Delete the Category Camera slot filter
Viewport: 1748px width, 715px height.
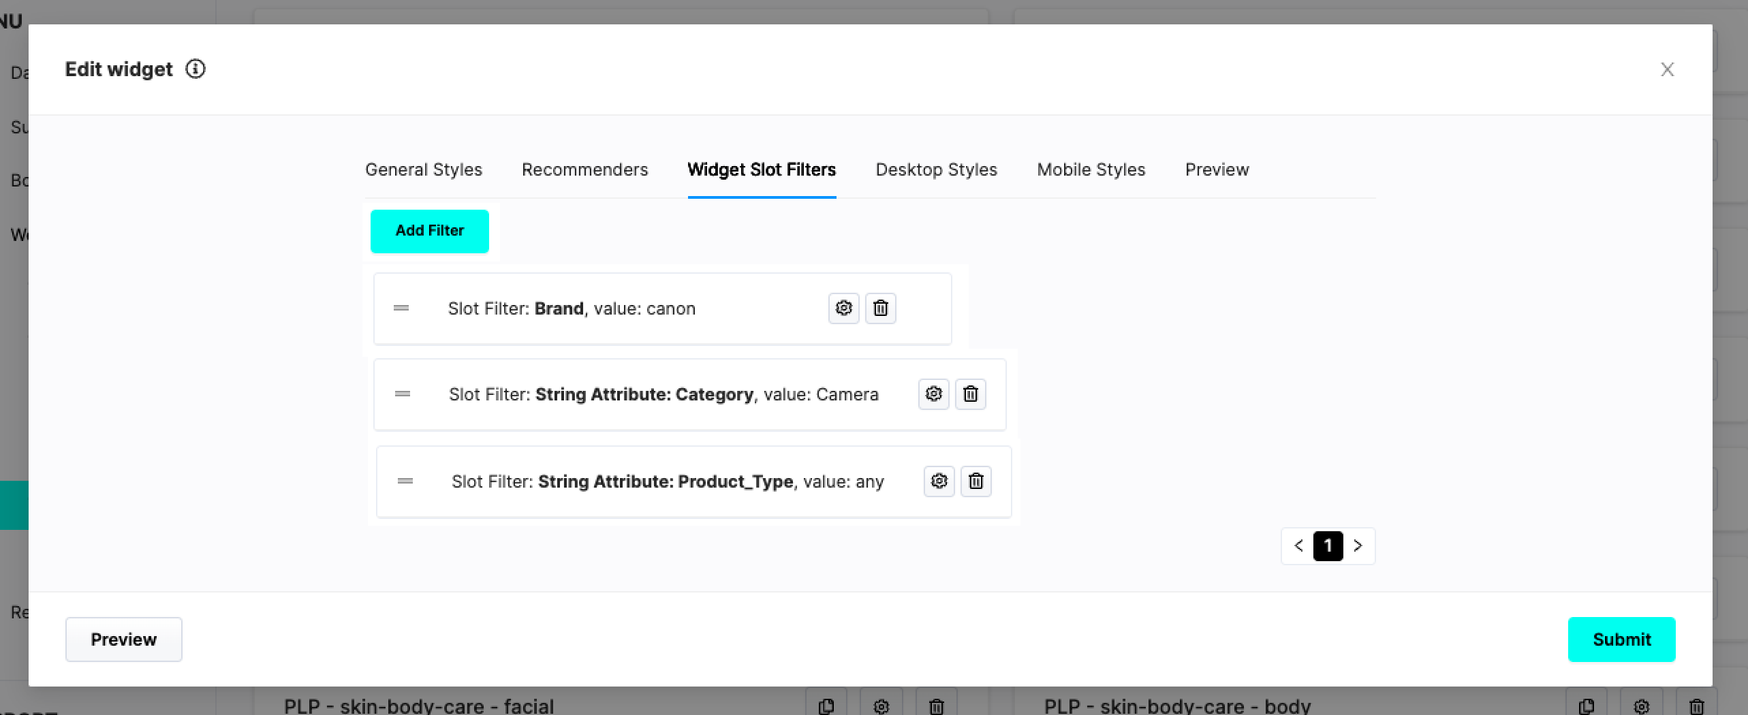(971, 394)
